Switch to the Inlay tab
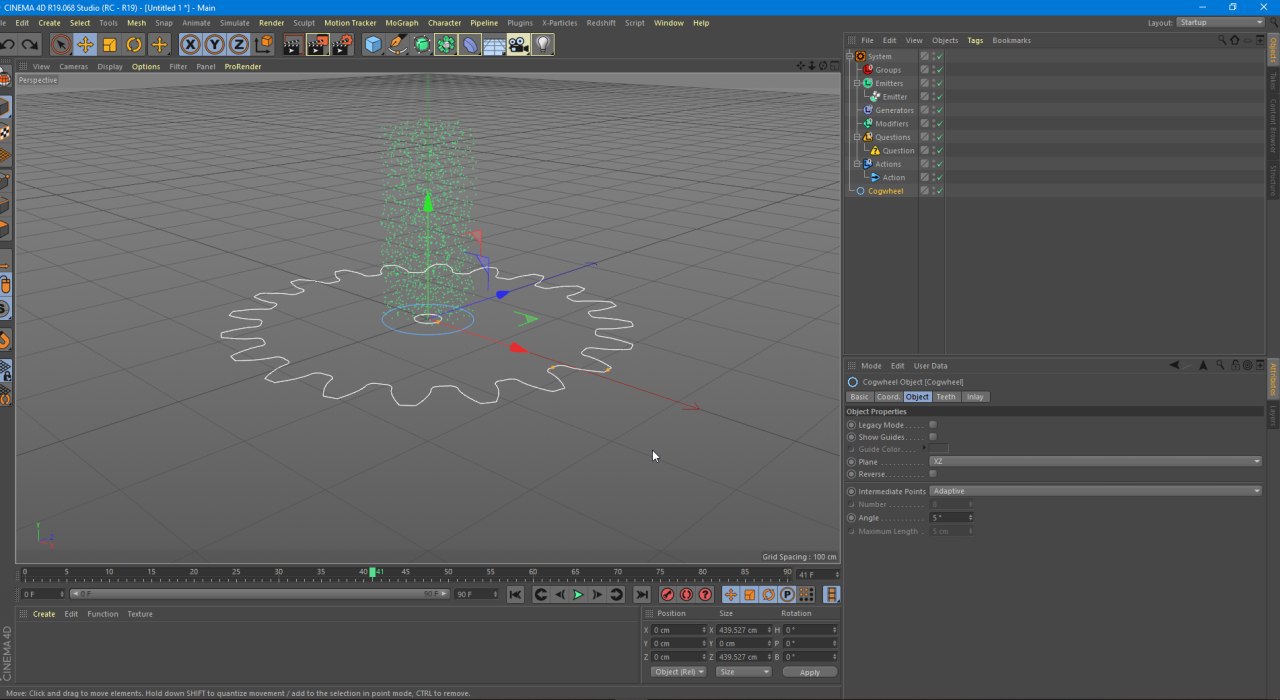 [x=975, y=397]
